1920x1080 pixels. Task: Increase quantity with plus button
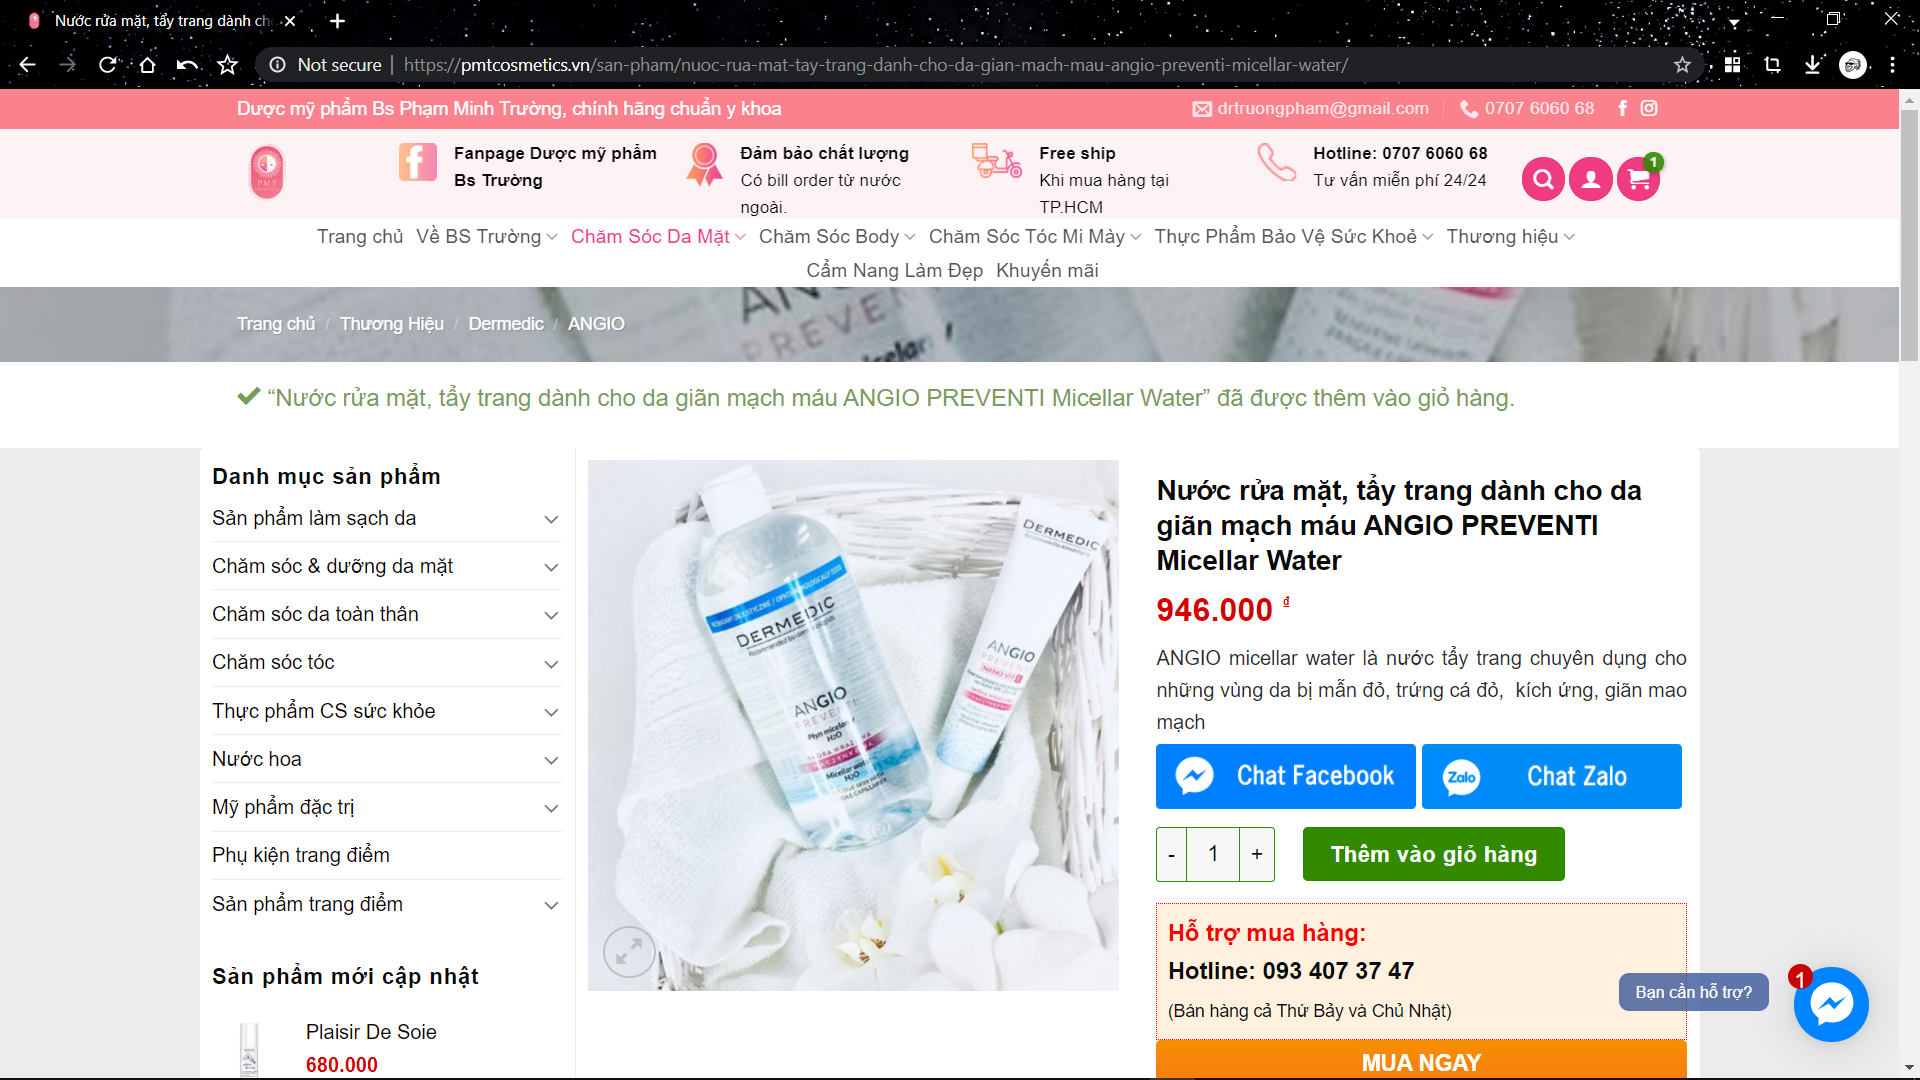pos(1256,854)
